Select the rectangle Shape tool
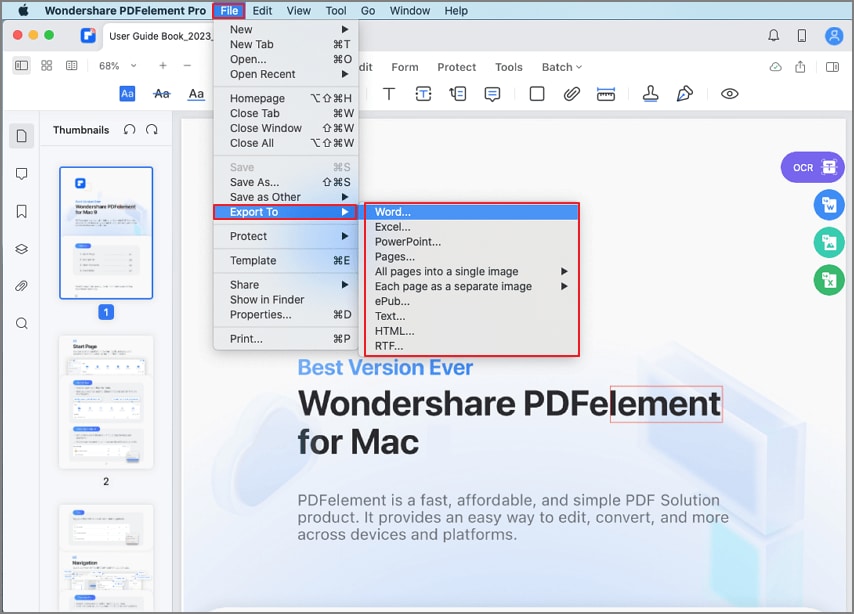Image resolution: width=854 pixels, height=614 pixels. point(537,94)
